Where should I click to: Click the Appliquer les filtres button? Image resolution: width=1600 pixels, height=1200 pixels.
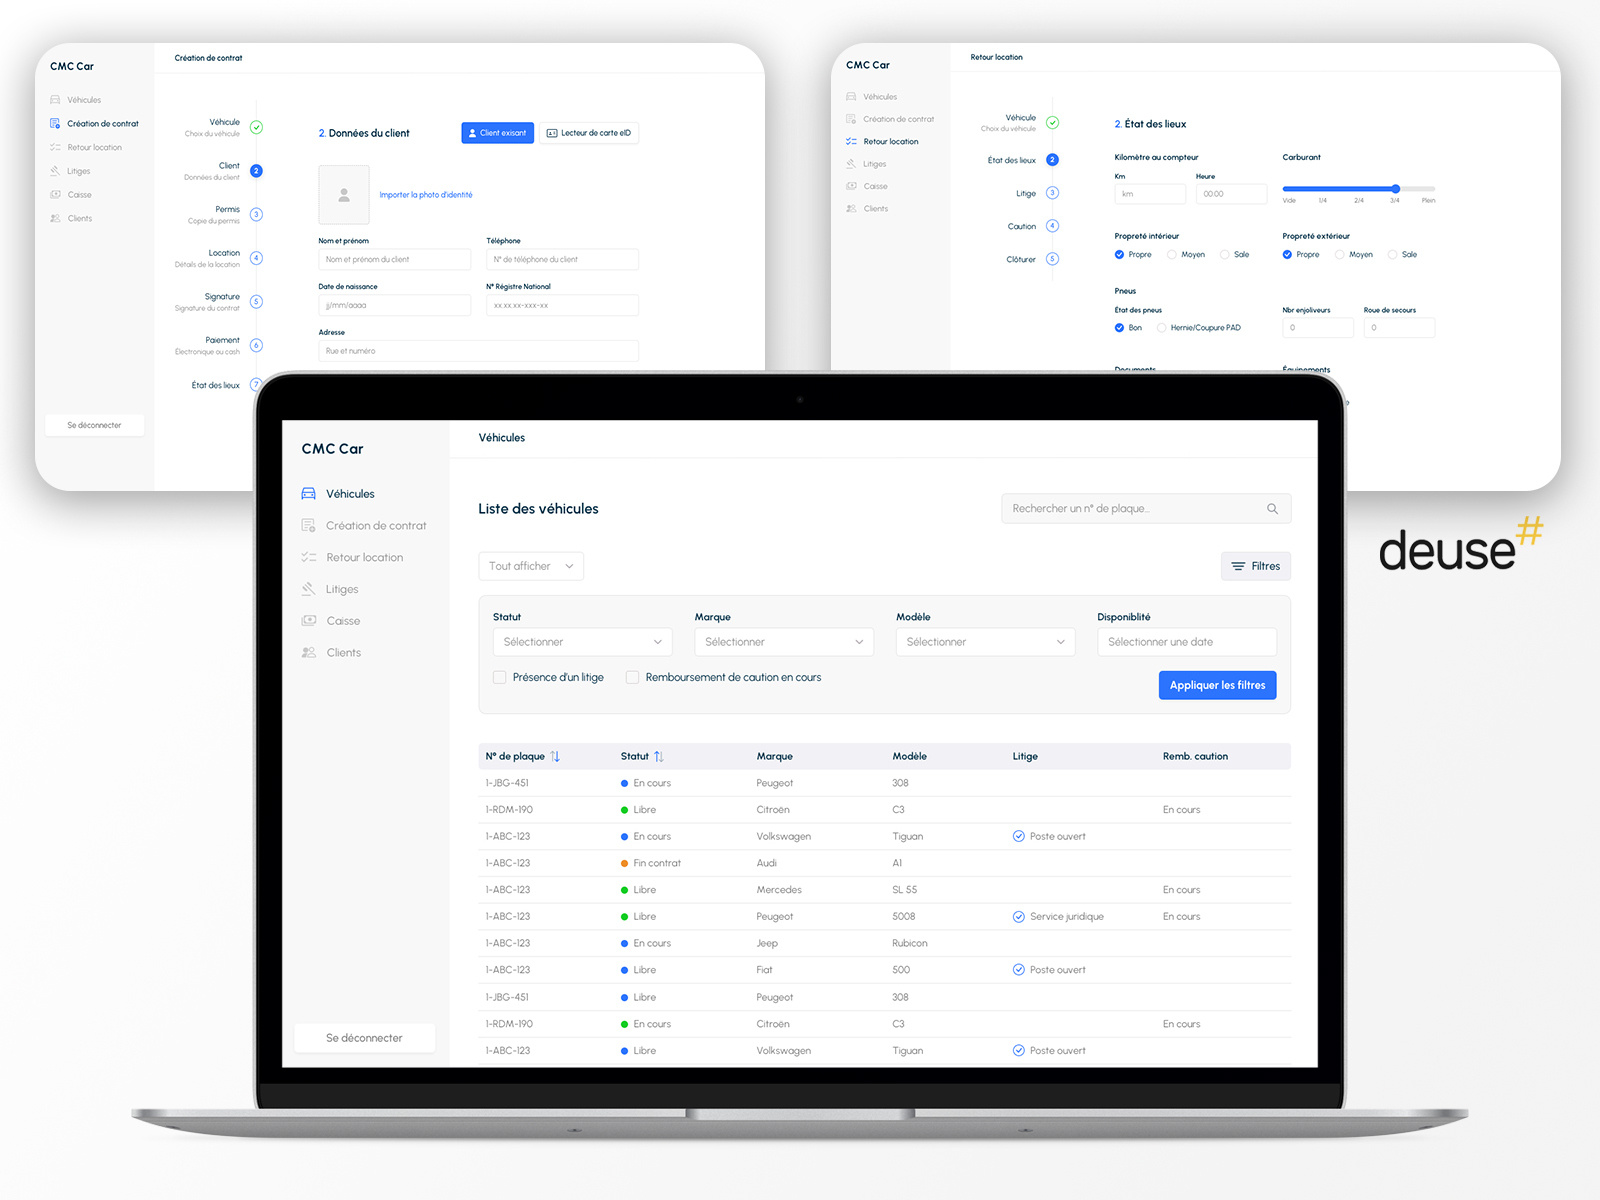click(1217, 685)
